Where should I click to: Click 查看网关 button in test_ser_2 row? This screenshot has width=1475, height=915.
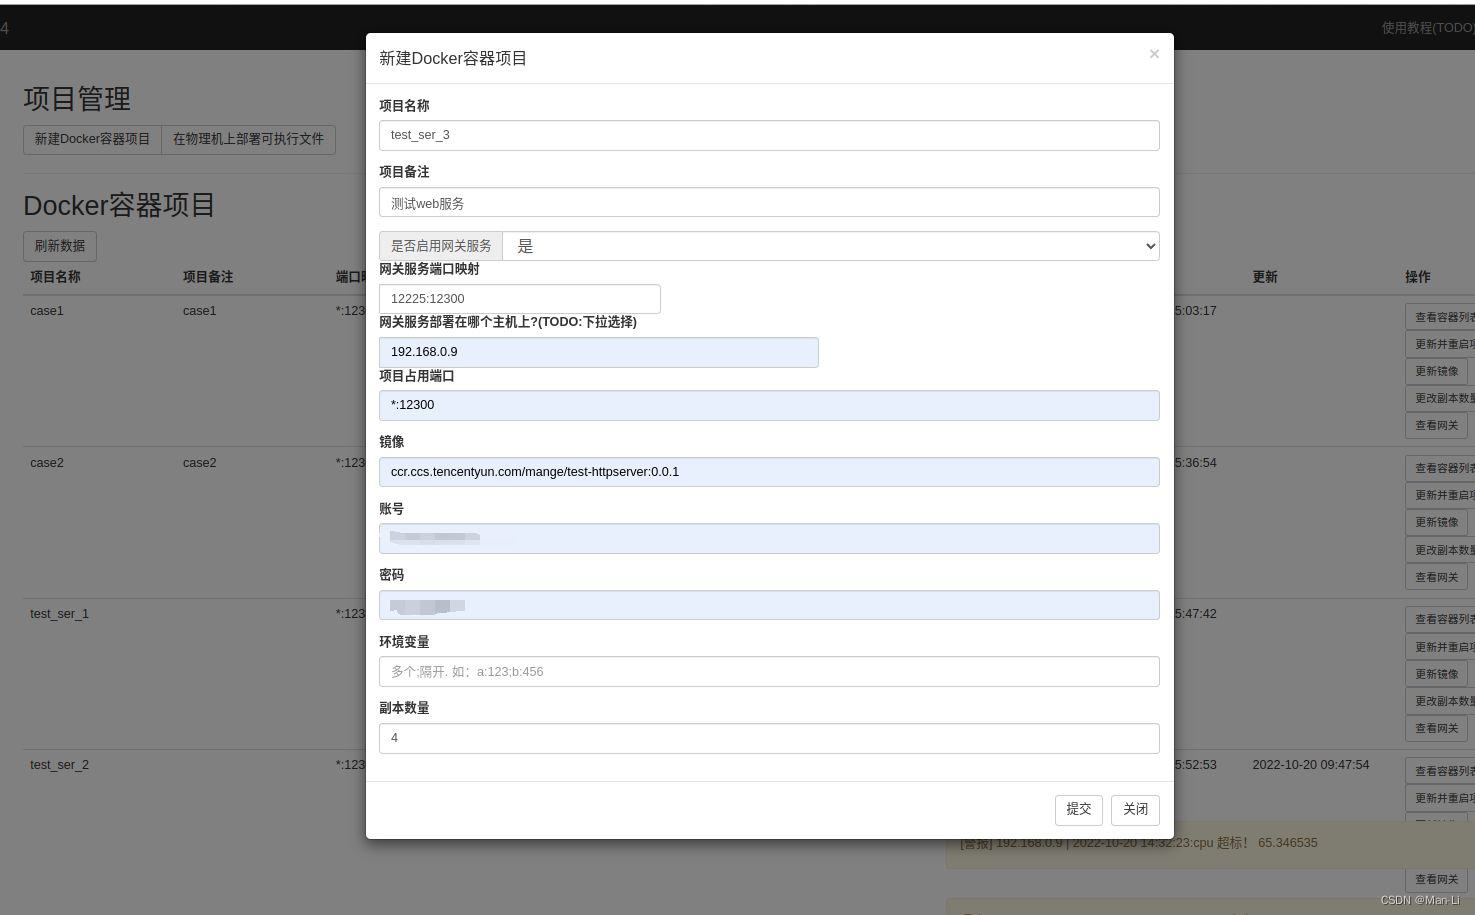point(1436,879)
